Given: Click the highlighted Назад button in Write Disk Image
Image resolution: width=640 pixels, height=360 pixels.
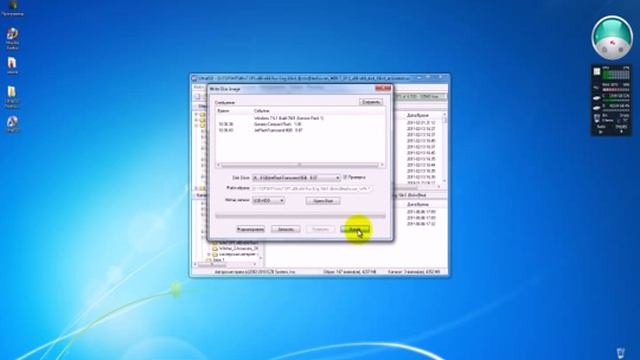Looking at the screenshot, I should tap(356, 229).
